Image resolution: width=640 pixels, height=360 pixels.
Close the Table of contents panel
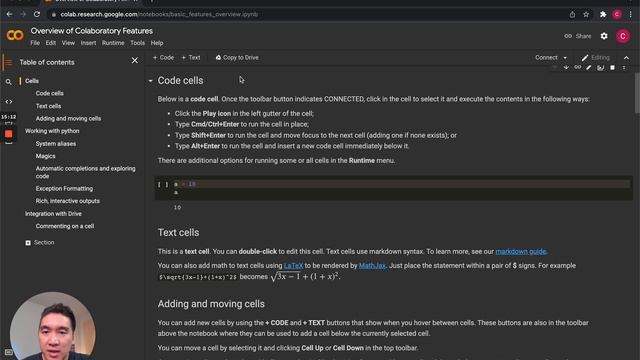point(135,60)
